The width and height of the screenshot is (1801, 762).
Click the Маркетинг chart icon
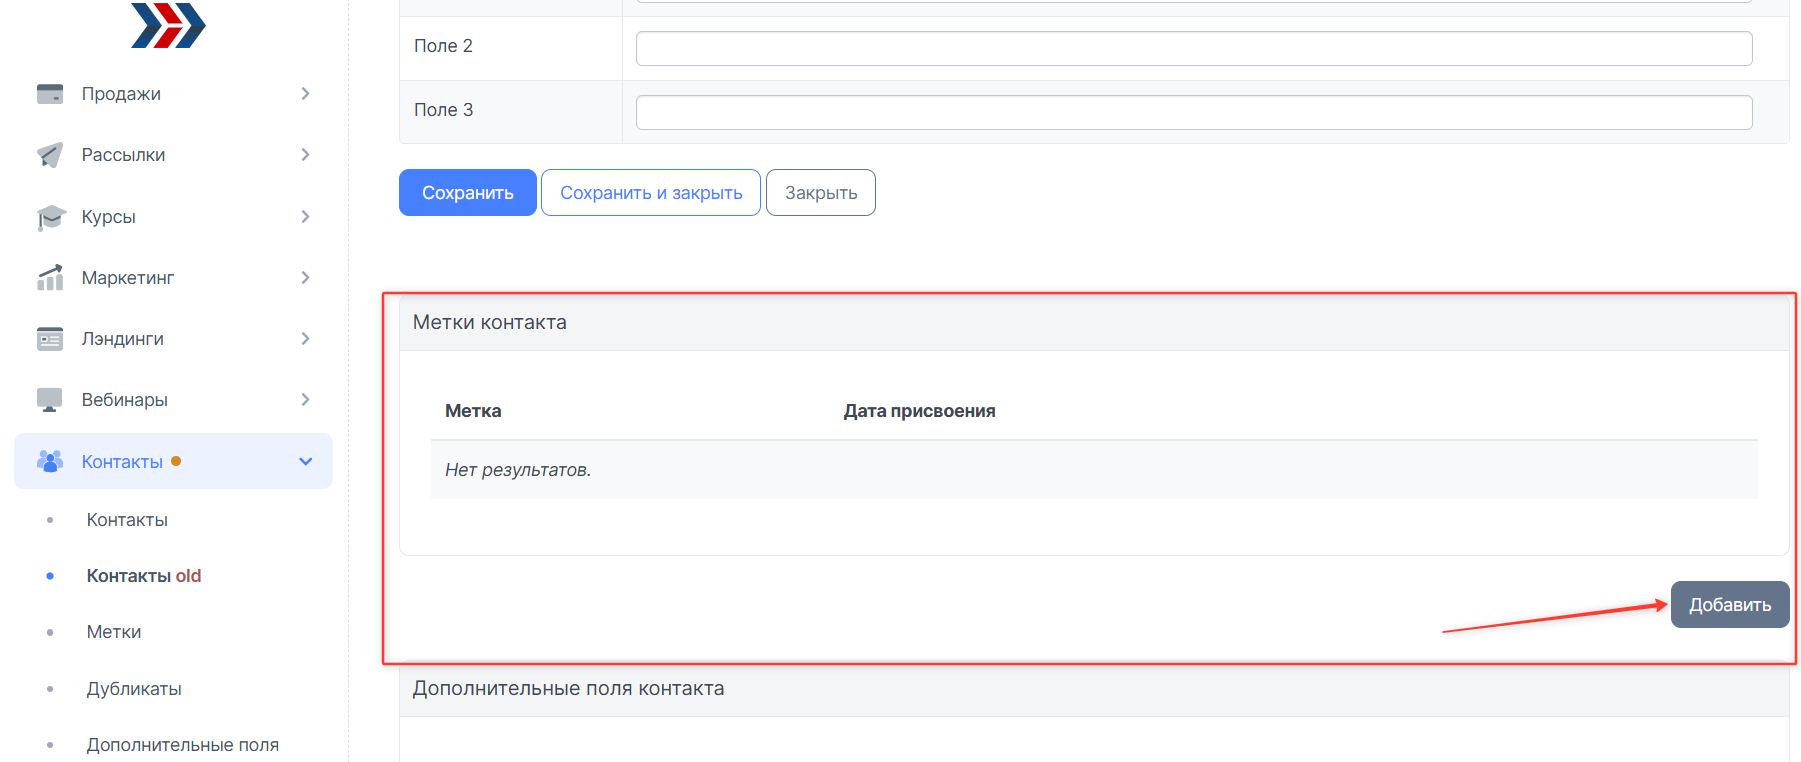click(x=50, y=278)
